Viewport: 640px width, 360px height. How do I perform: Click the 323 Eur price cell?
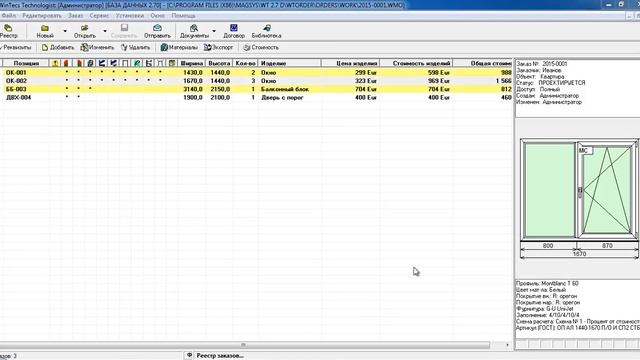click(366, 81)
